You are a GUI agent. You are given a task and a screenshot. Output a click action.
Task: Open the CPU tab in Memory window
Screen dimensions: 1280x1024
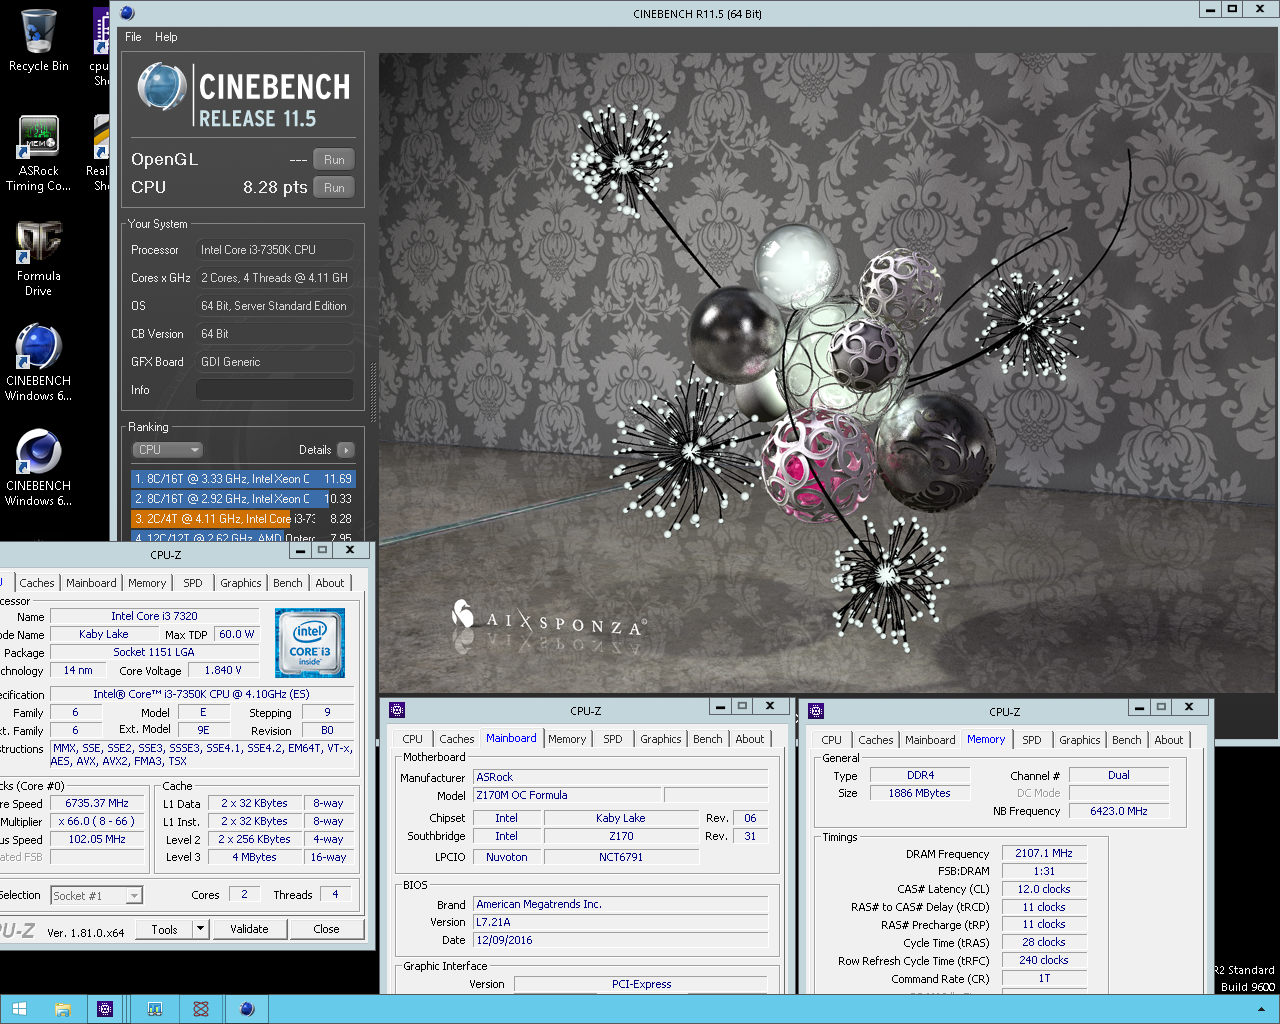click(832, 740)
